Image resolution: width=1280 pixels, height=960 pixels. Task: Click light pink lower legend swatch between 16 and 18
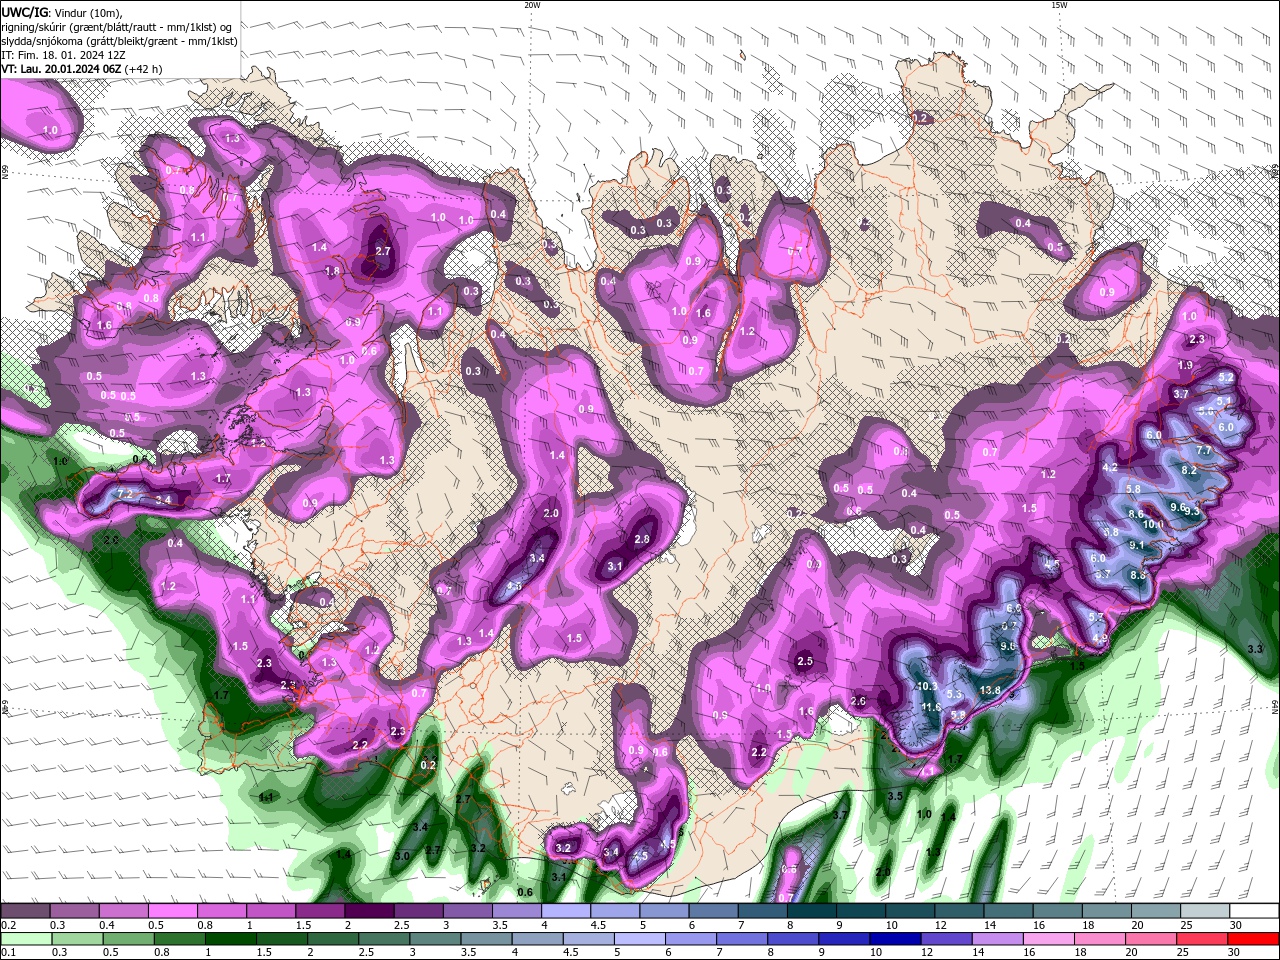pyautogui.click(x=1050, y=938)
